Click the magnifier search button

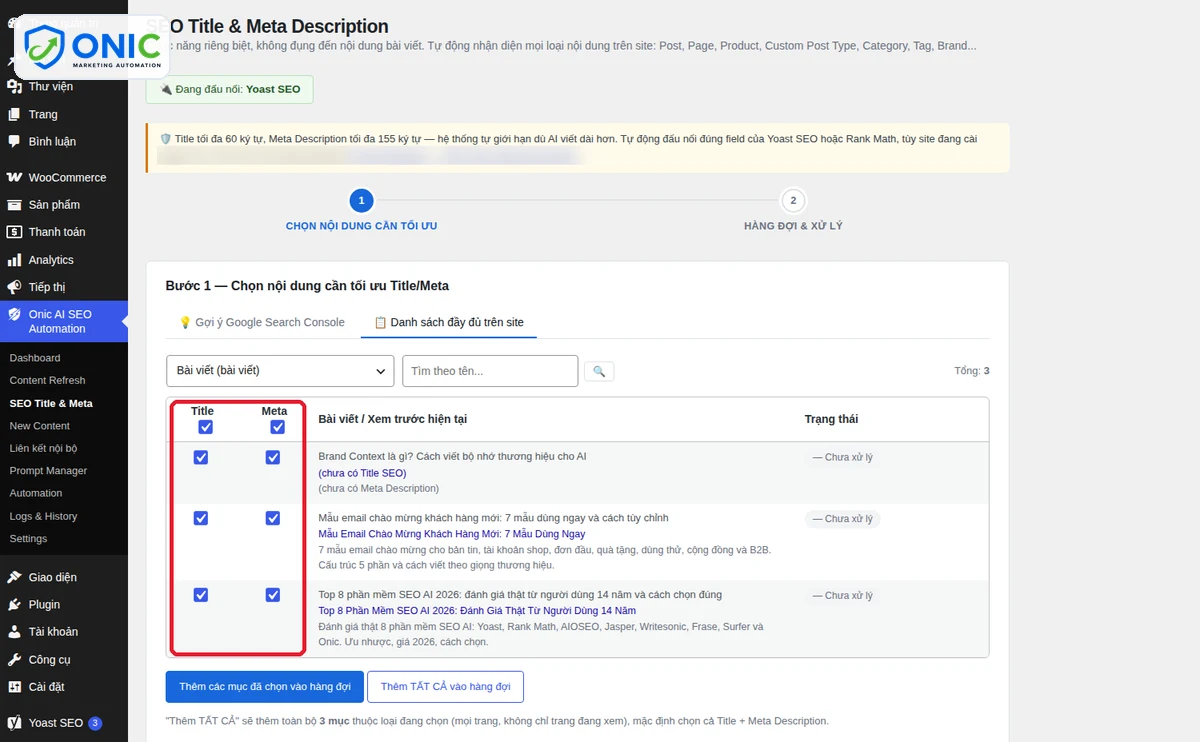point(599,371)
